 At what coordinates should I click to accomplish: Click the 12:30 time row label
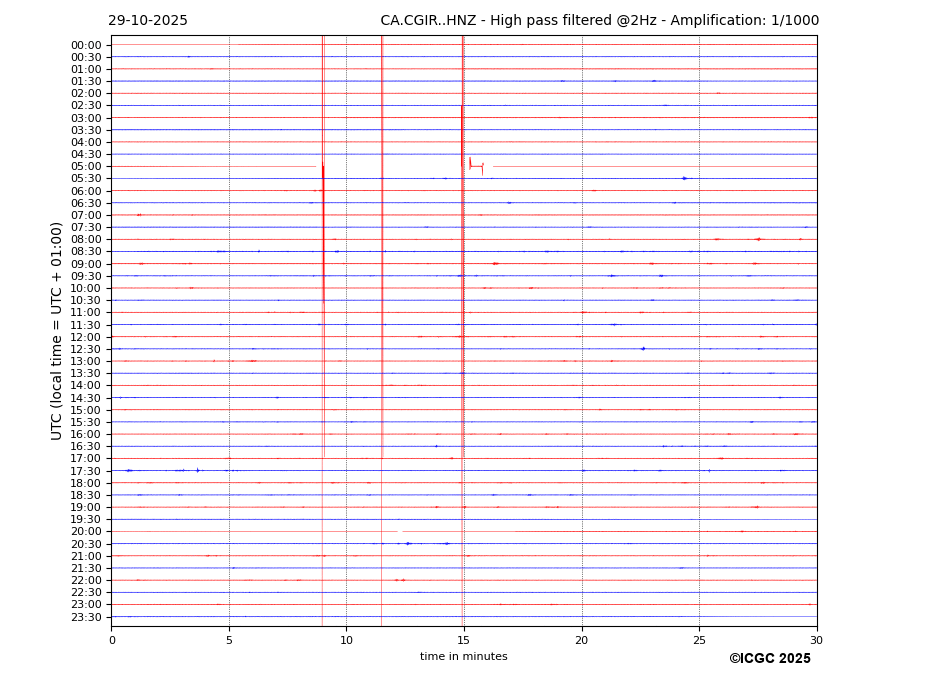click(x=86, y=349)
